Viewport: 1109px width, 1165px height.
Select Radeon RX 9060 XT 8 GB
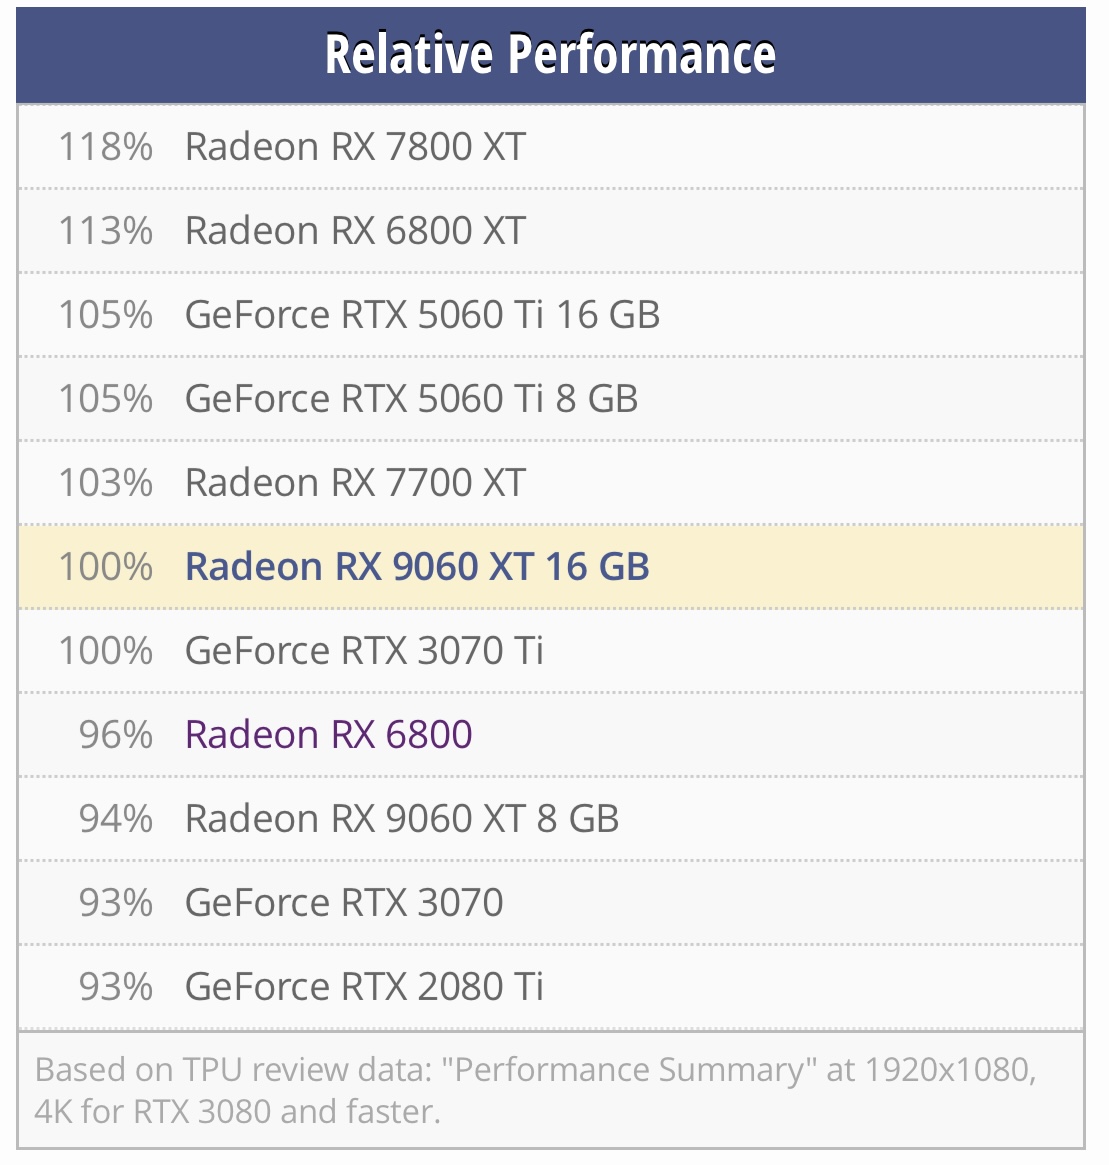point(402,819)
